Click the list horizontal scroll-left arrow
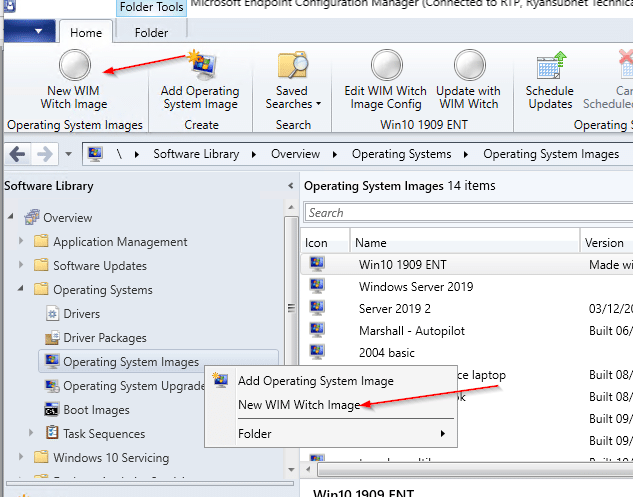Image resolution: width=633 pixels, height=497 pixels. (308, 469)
